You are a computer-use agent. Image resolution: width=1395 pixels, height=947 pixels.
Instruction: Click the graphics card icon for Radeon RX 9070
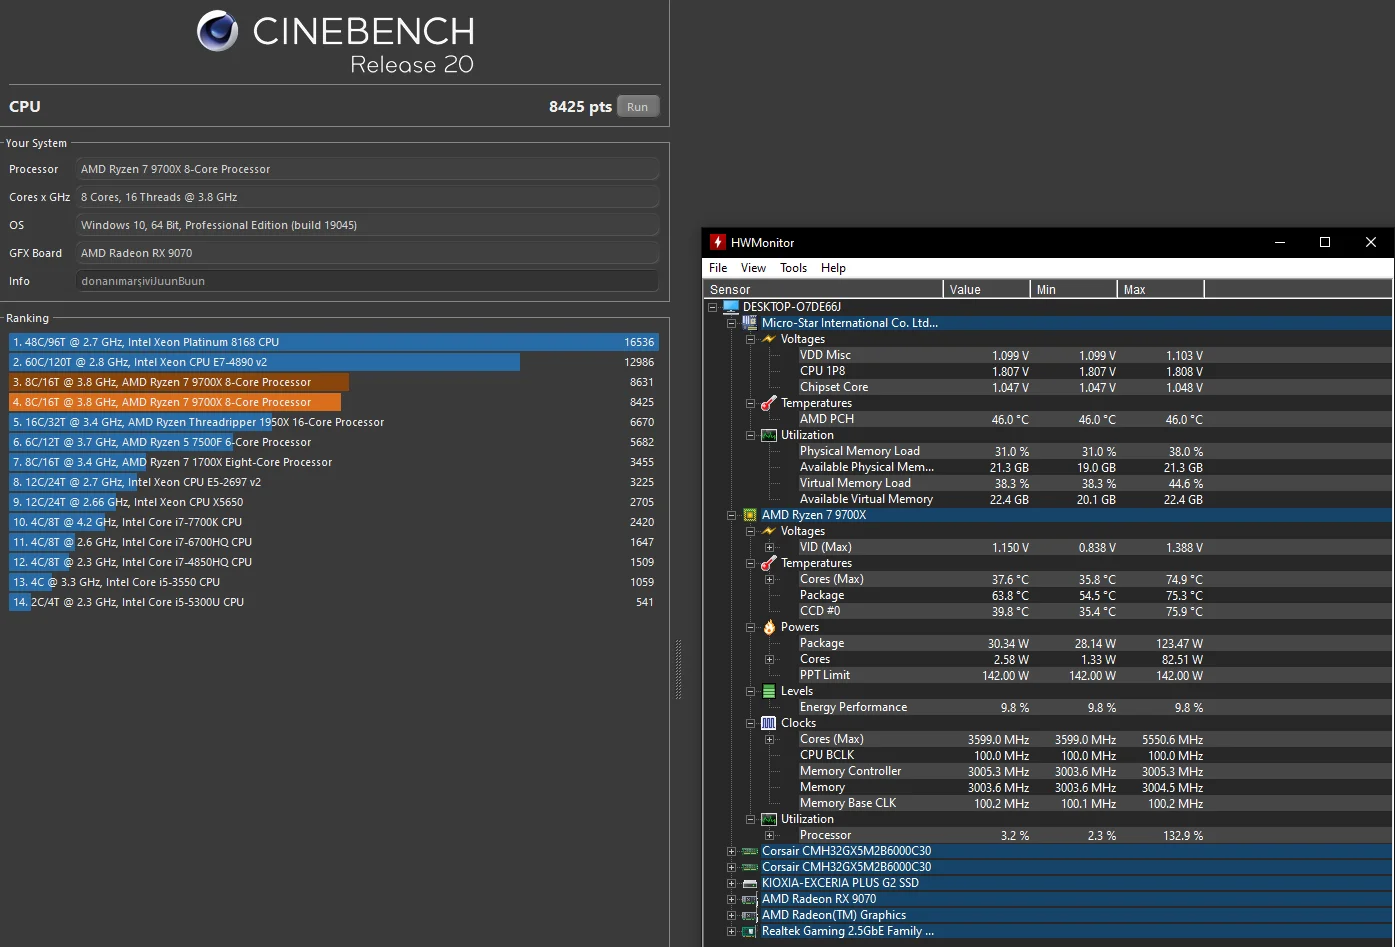[750, 899]
